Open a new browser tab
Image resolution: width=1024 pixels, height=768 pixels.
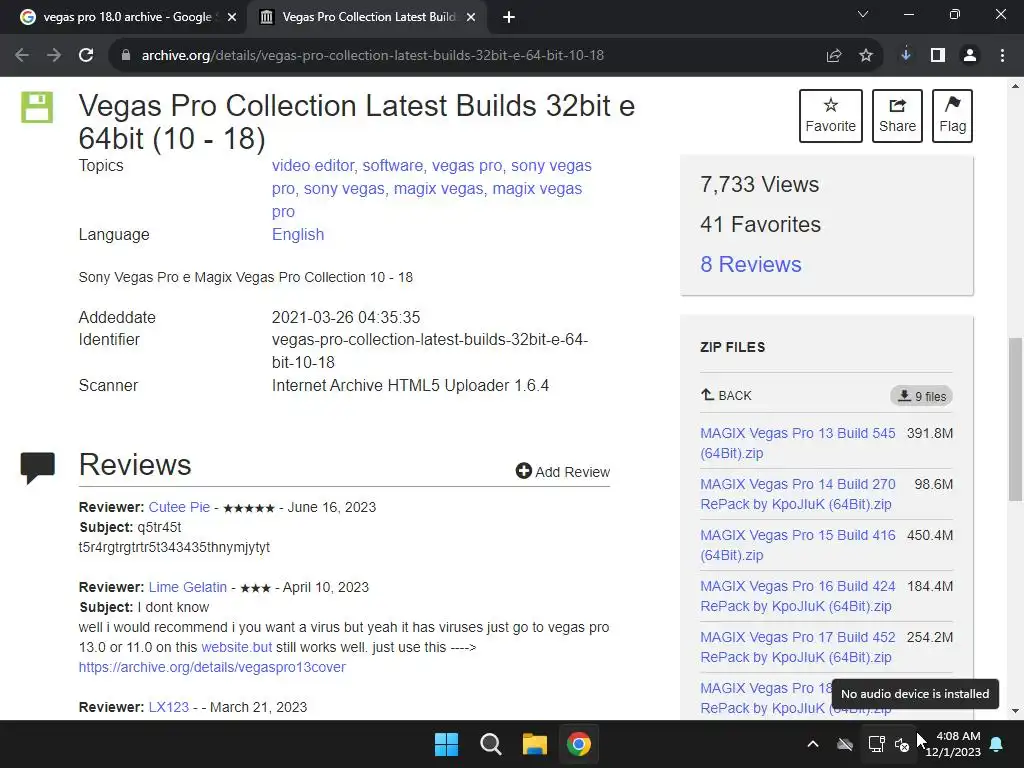click(509, 18)
